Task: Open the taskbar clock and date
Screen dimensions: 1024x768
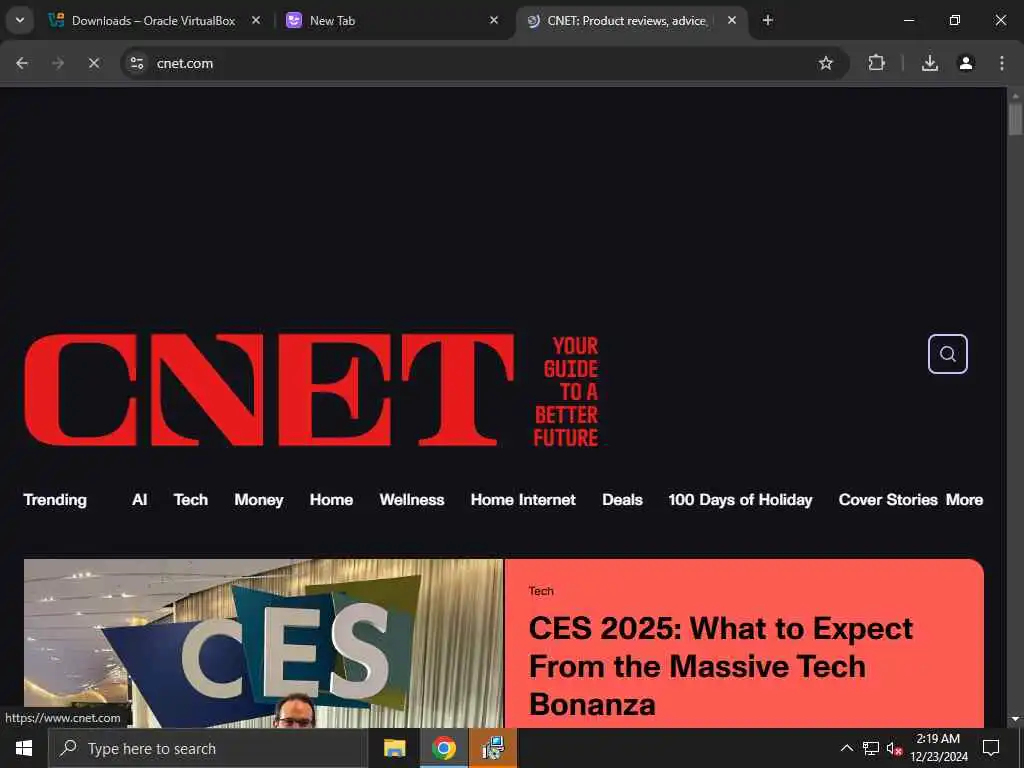Action: click(x=939, y=748)
